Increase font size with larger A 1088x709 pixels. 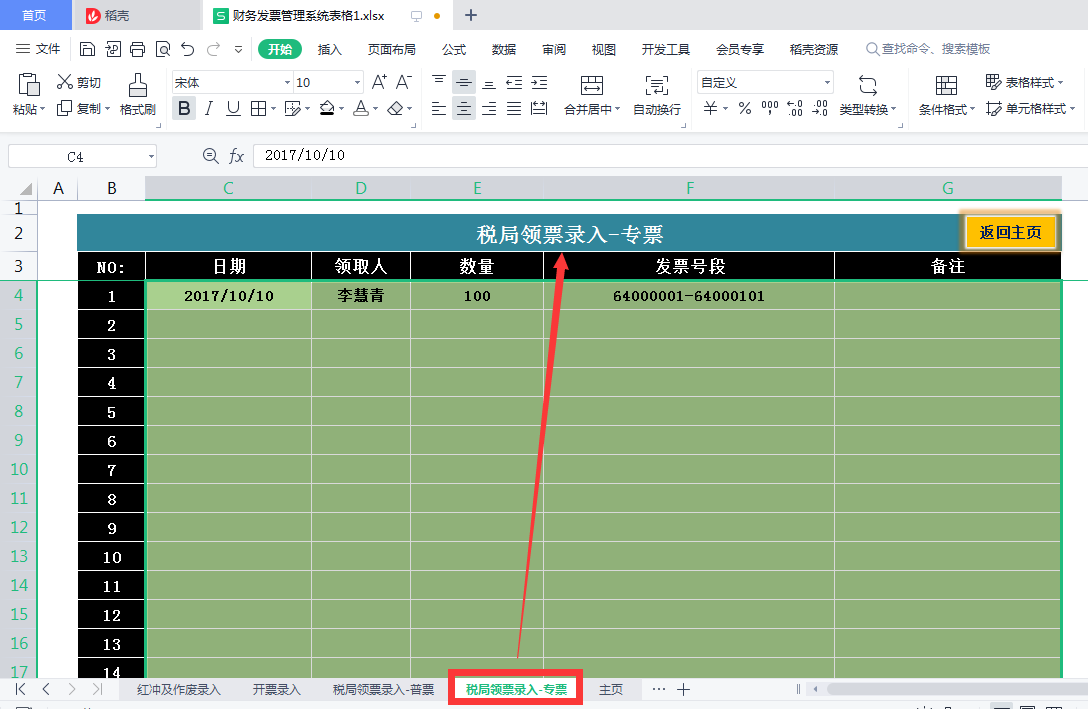point(379,83)
